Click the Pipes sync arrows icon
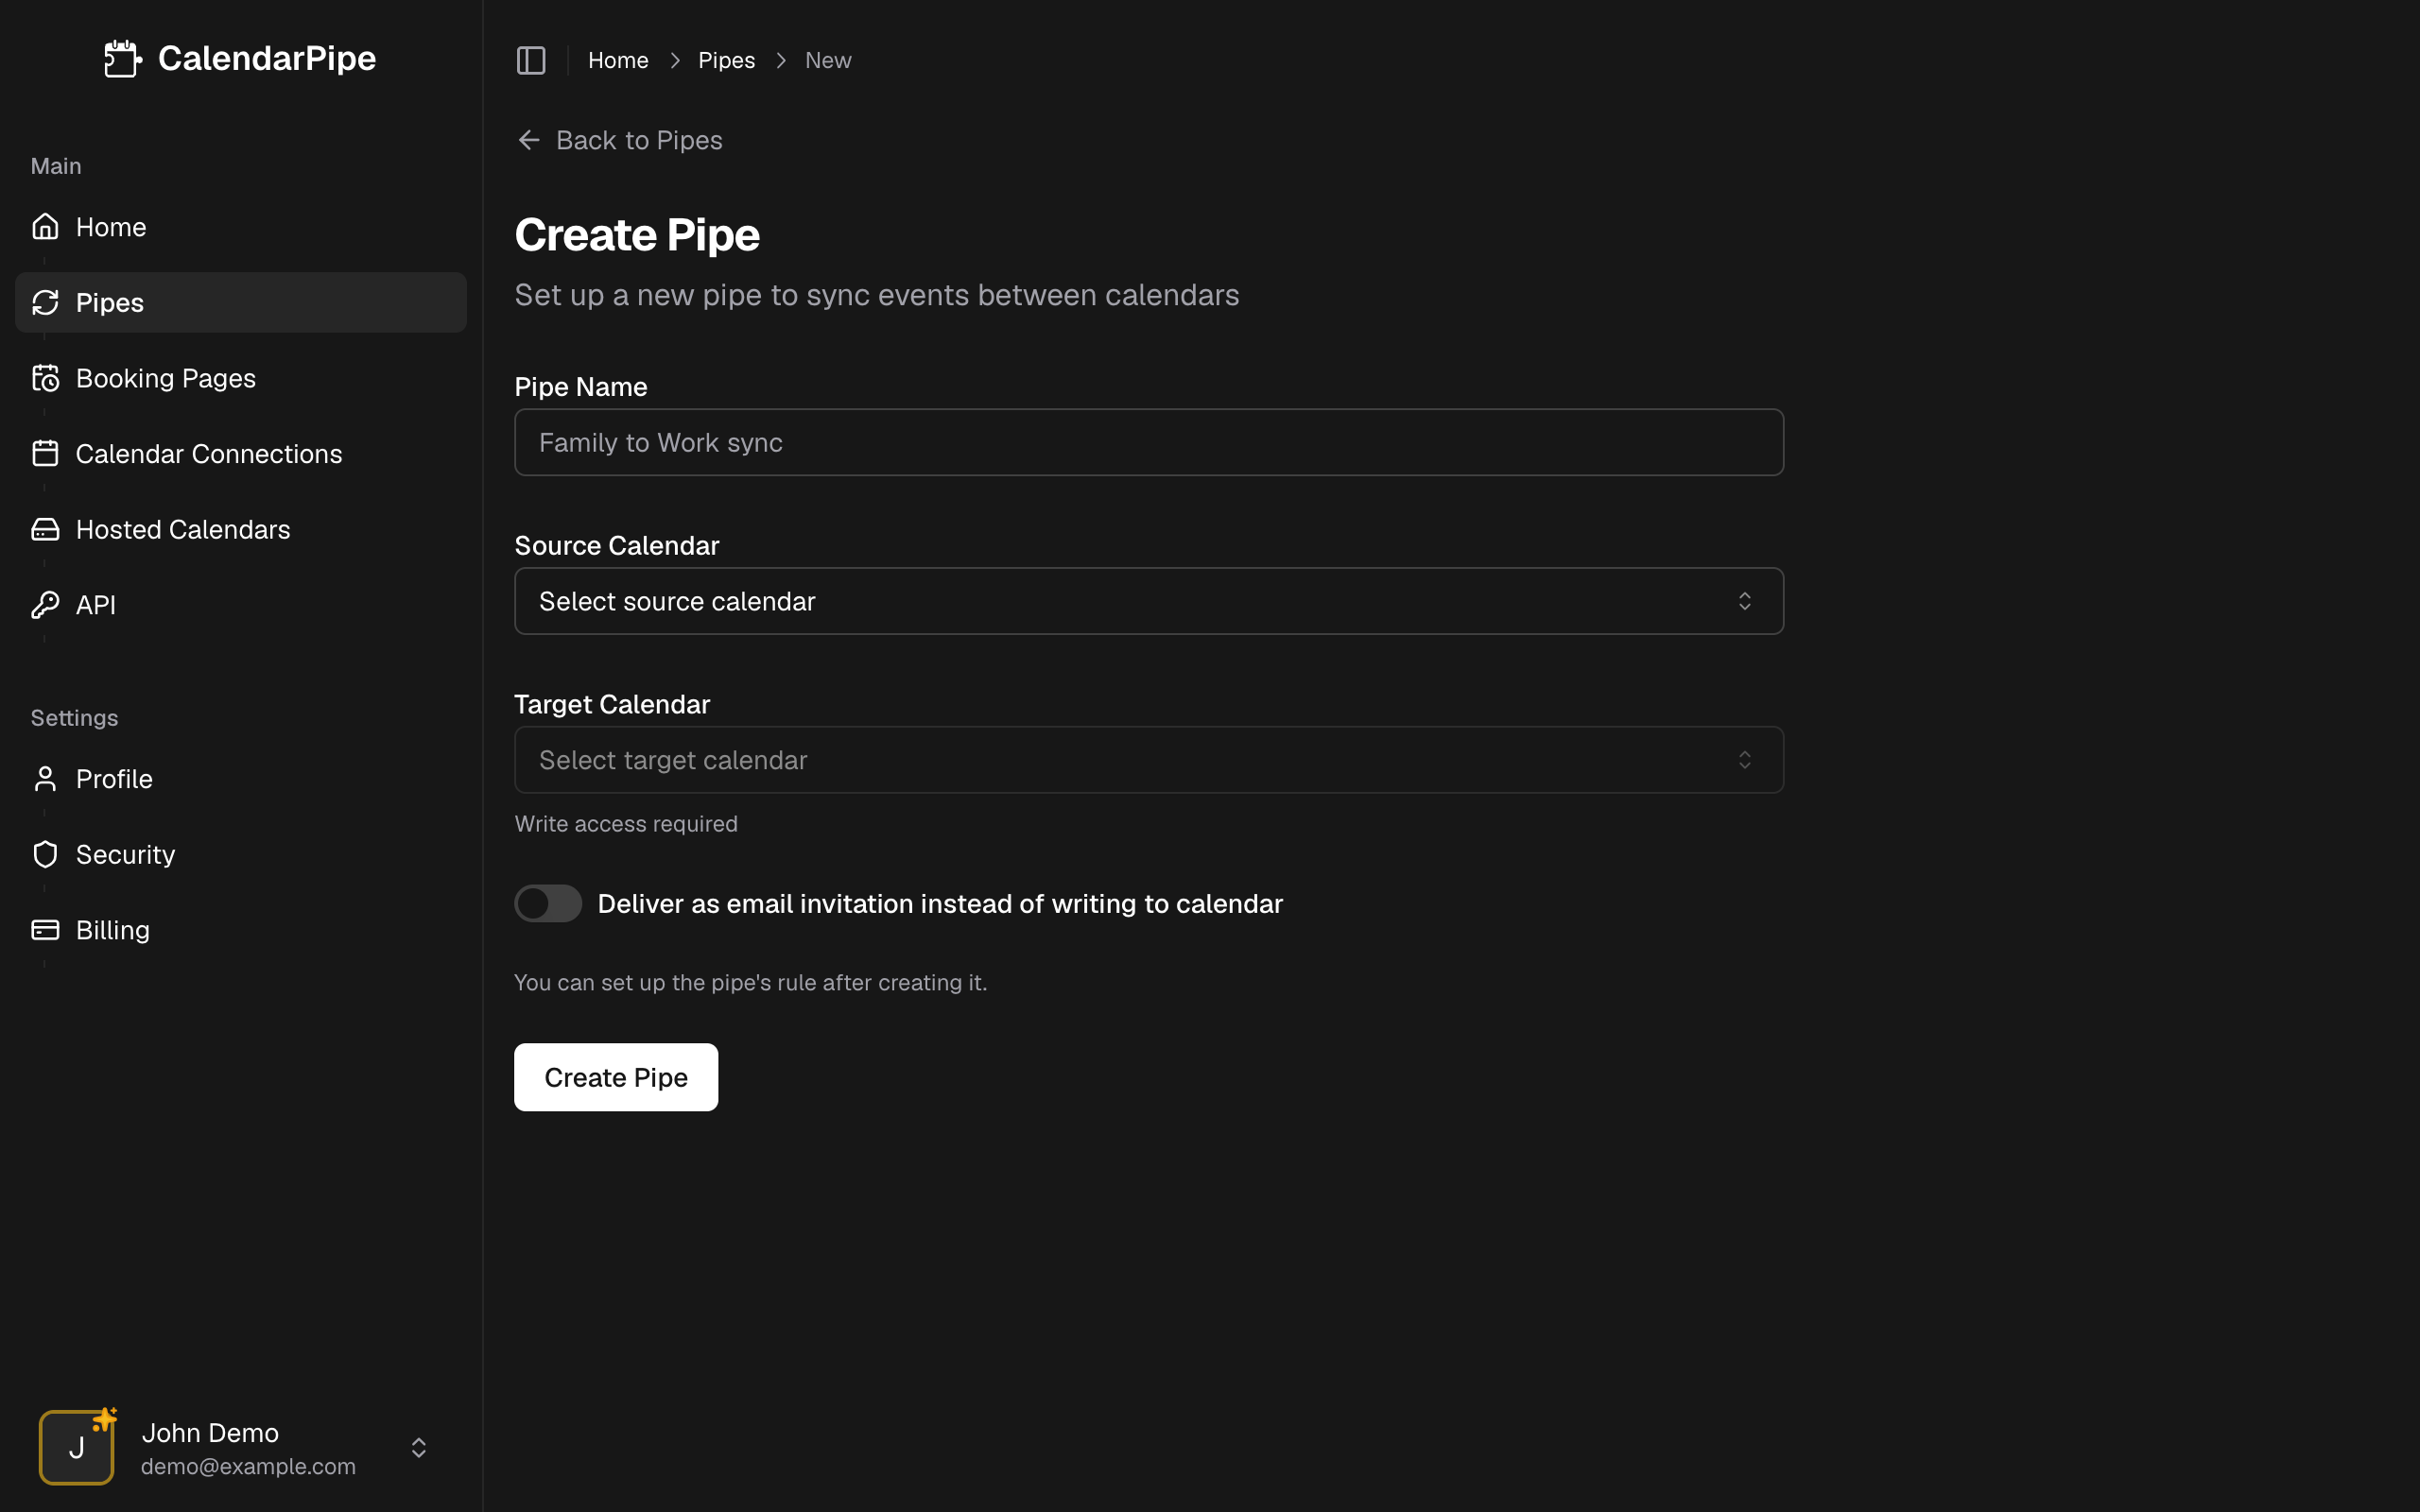The height and width of the screenshot is (1512, 2420). point(45,302)
